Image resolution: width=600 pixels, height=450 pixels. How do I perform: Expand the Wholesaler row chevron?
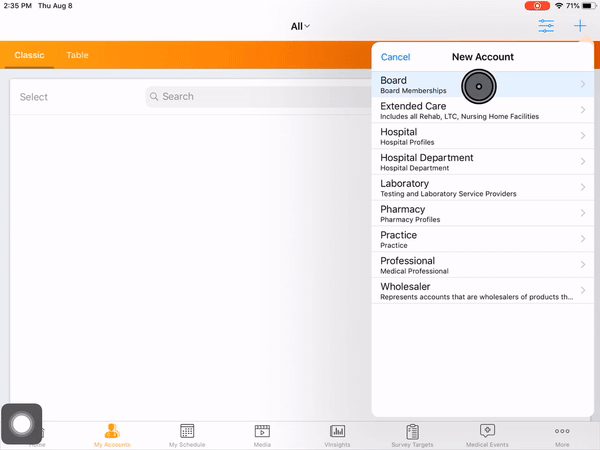582,291
